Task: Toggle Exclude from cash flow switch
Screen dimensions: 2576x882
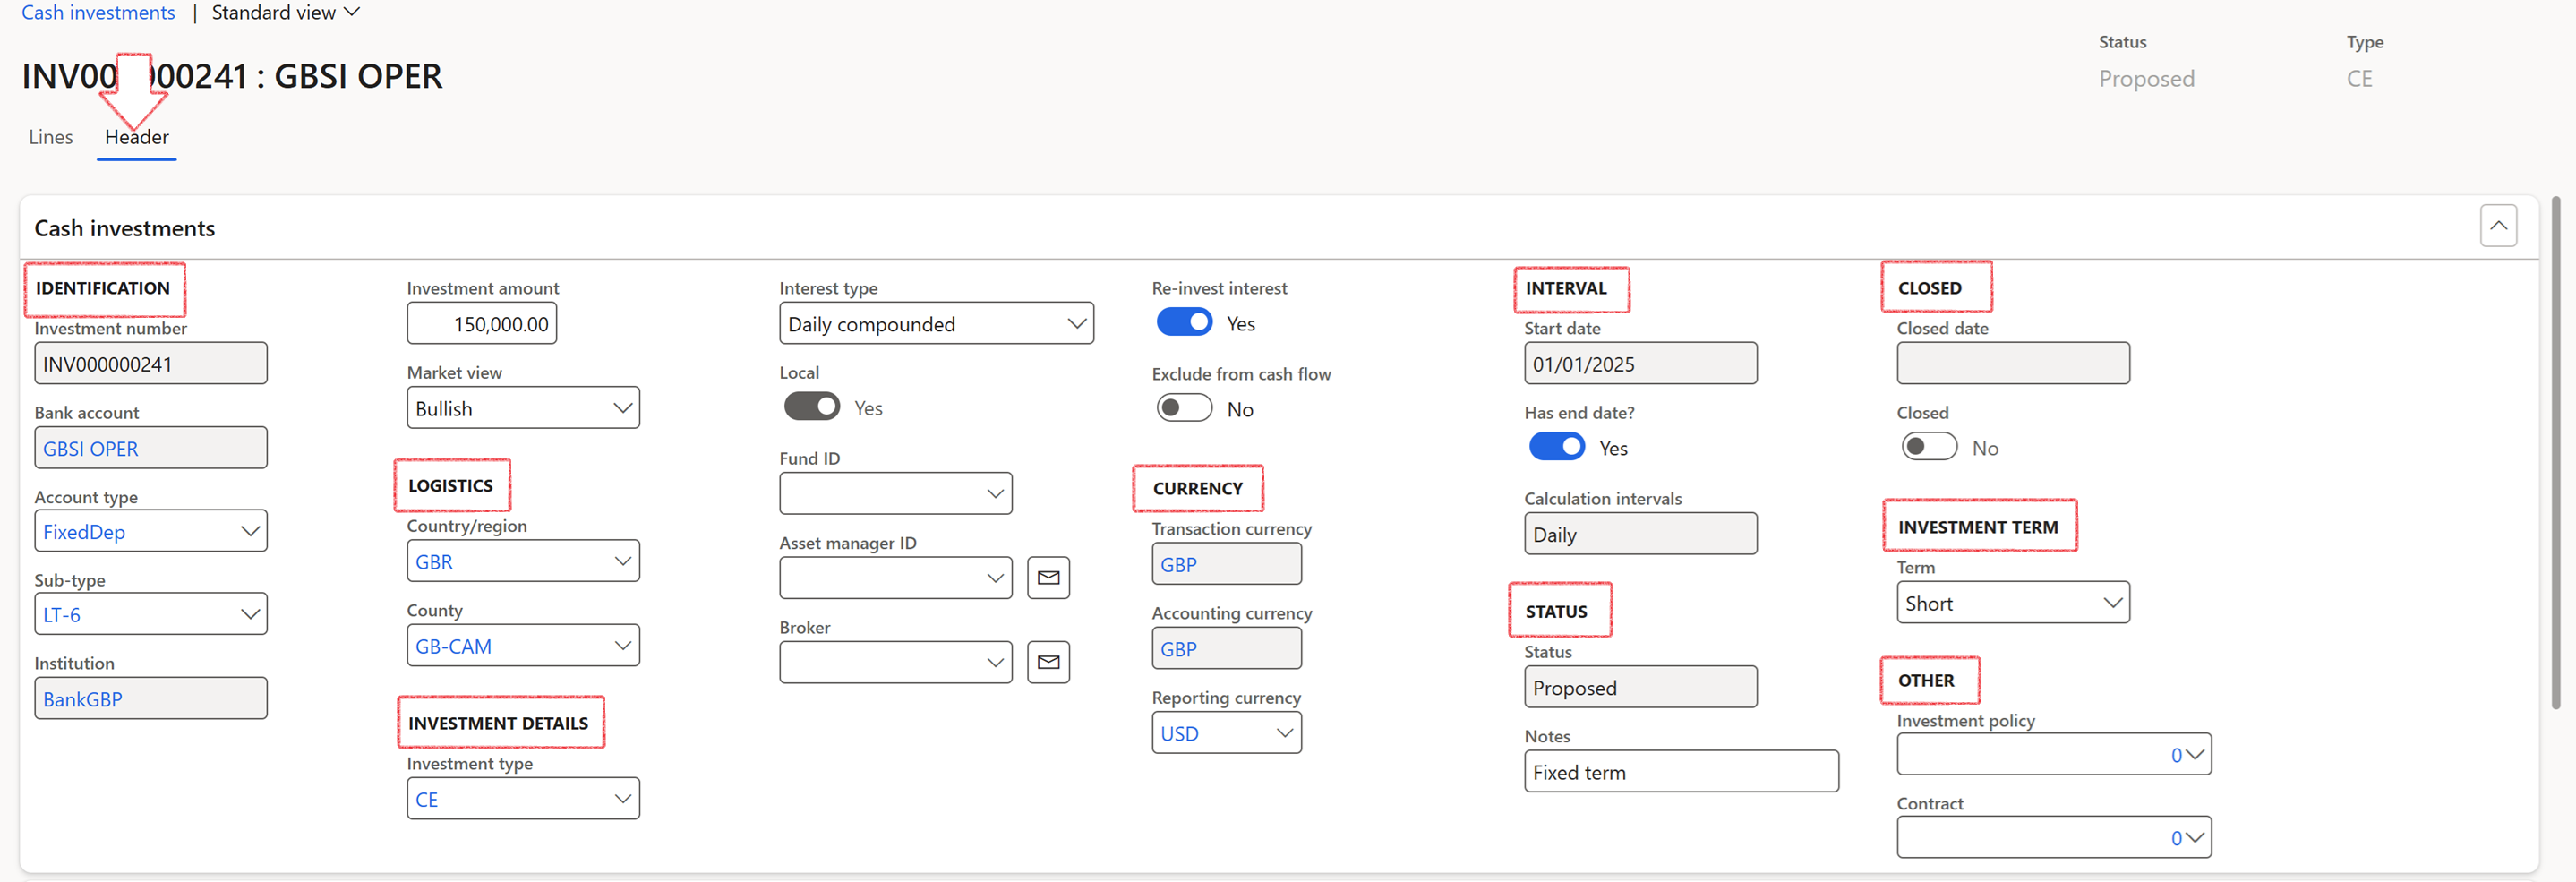Action: tap(1184, 409)
